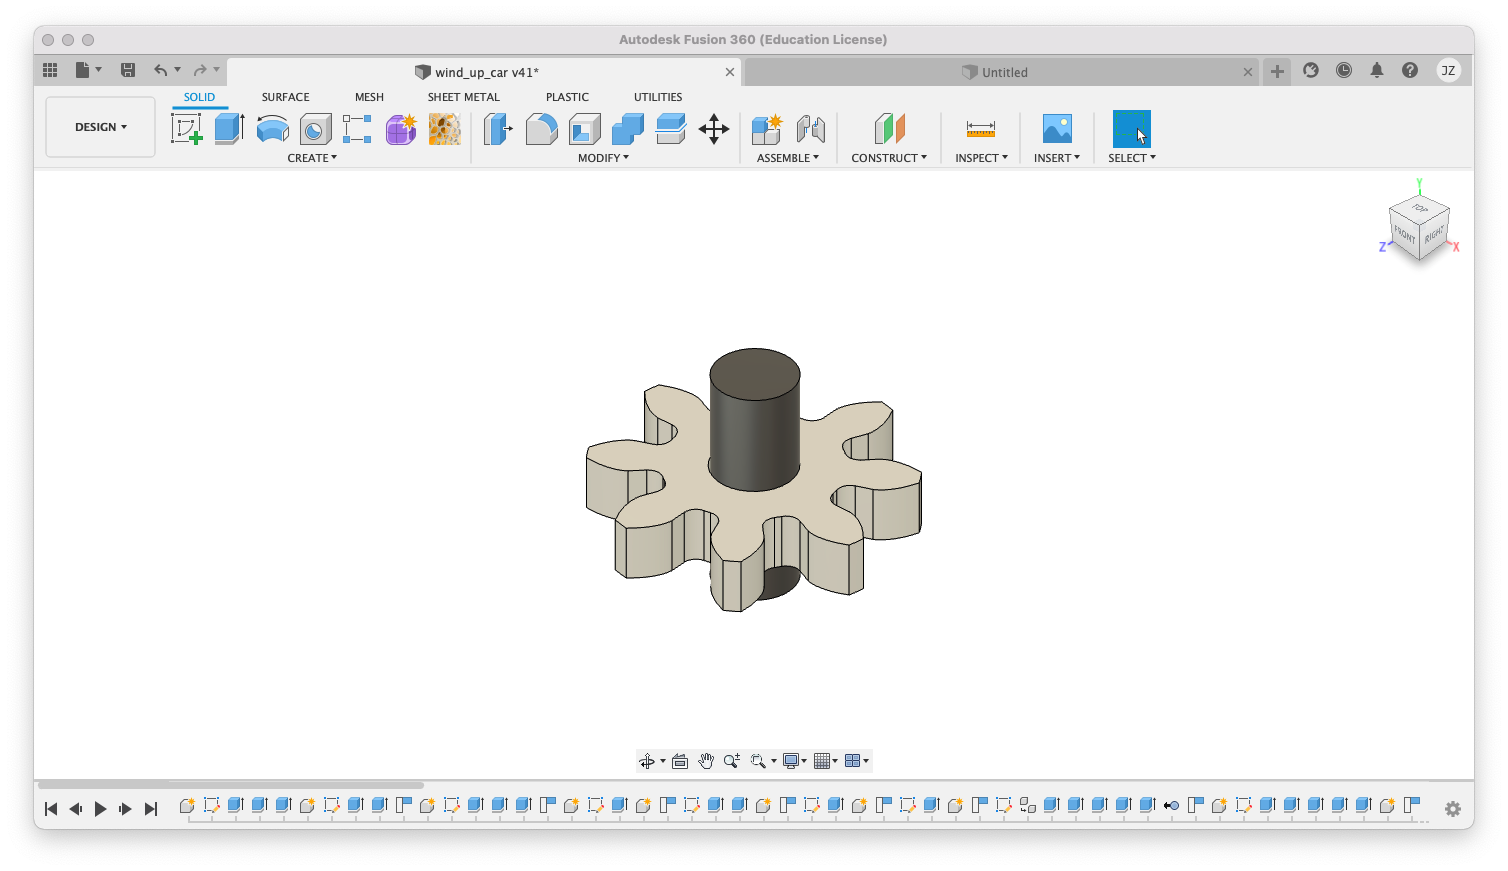Image resolution: width=1508 pixels, height=871 pixels.
Task: Jump to the end of the timeline
Action: 151,809
